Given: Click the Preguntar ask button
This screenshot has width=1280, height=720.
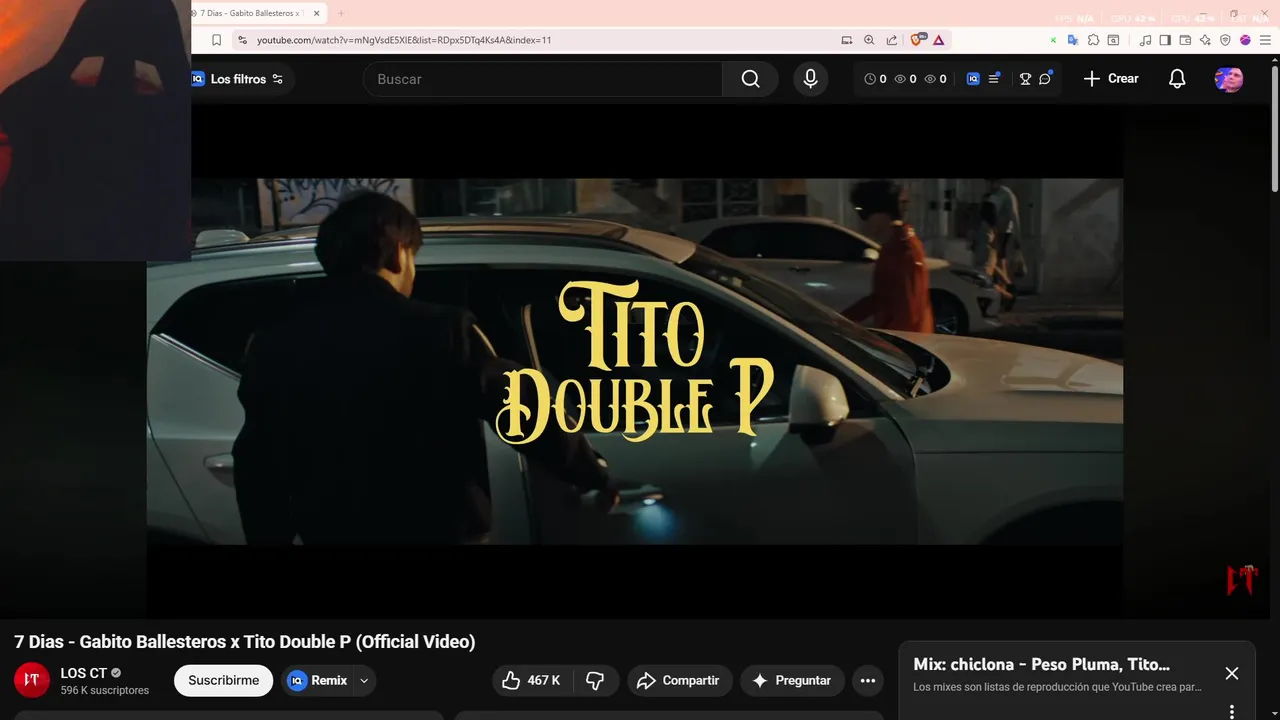Looking at the screenshot, I should [x=792, y=680].
